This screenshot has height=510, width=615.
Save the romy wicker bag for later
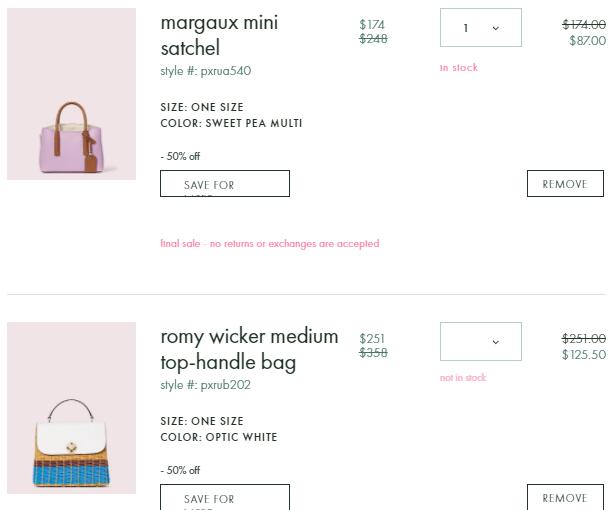tap(224, 497)
